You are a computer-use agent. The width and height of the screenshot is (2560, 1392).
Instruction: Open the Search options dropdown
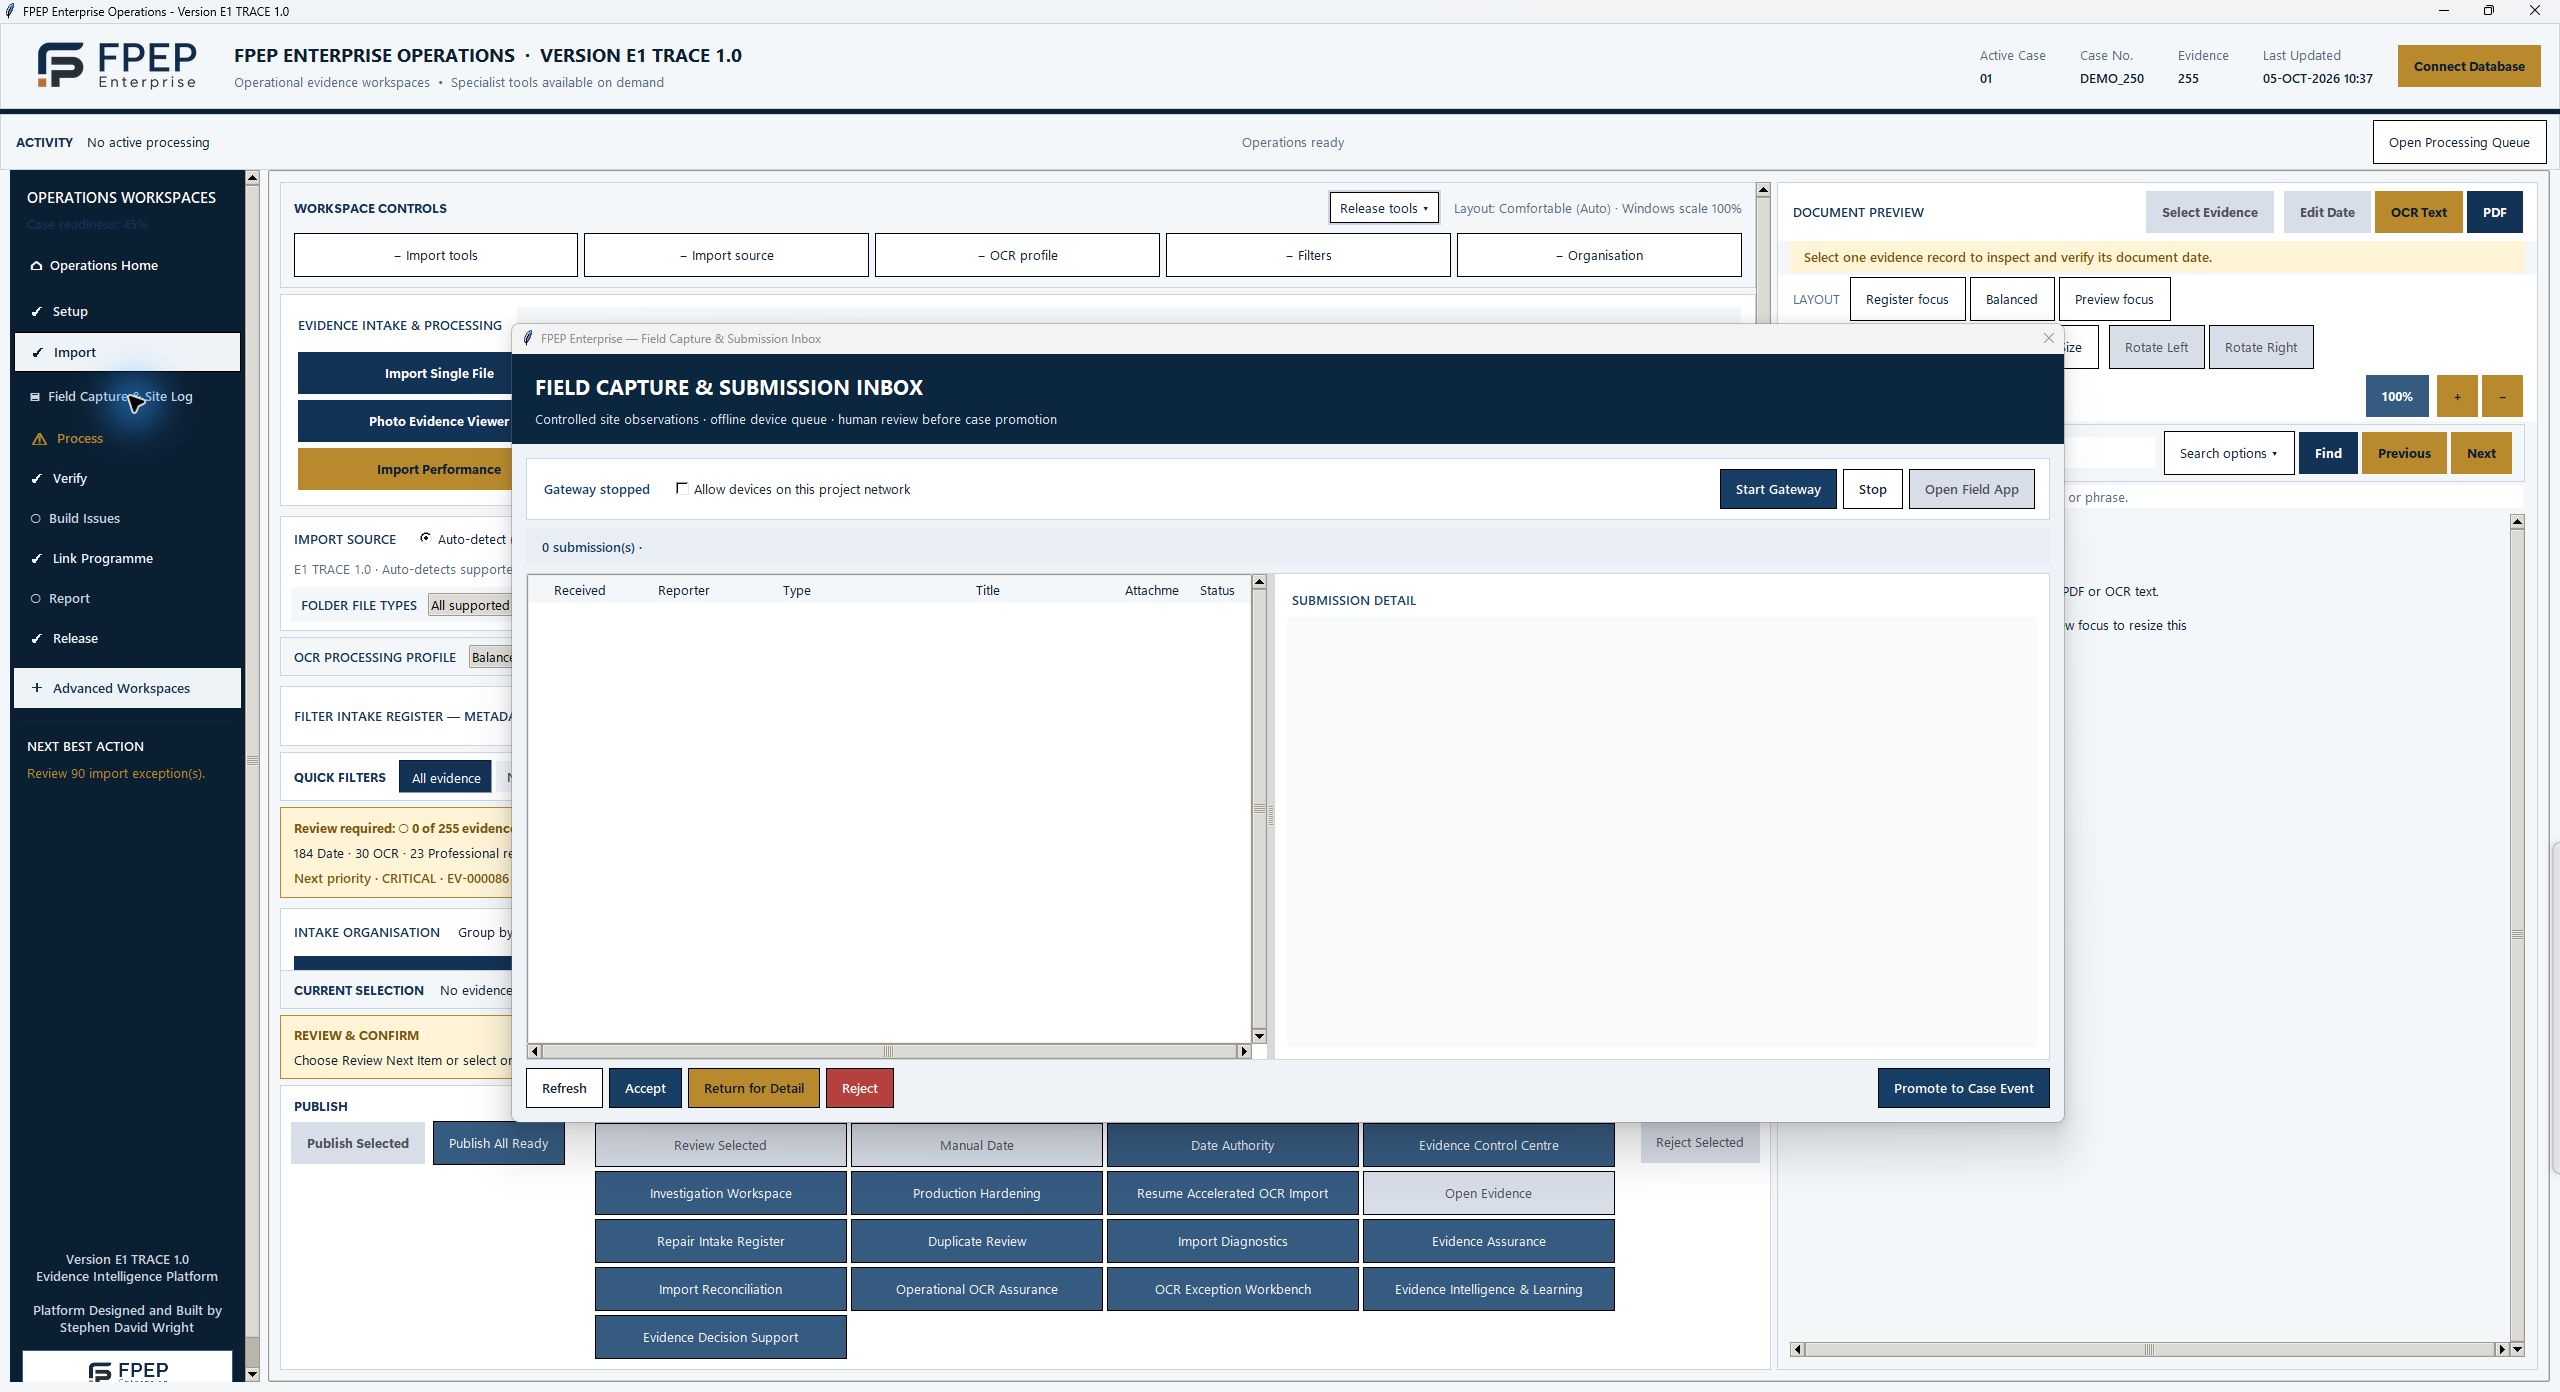click(2228, 453)
